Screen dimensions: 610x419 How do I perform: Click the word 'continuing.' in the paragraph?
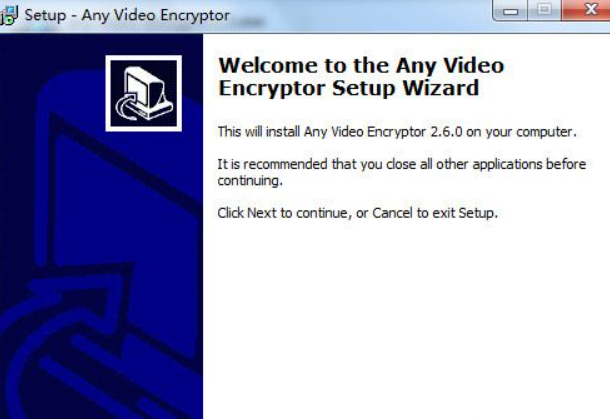point(250,181)
